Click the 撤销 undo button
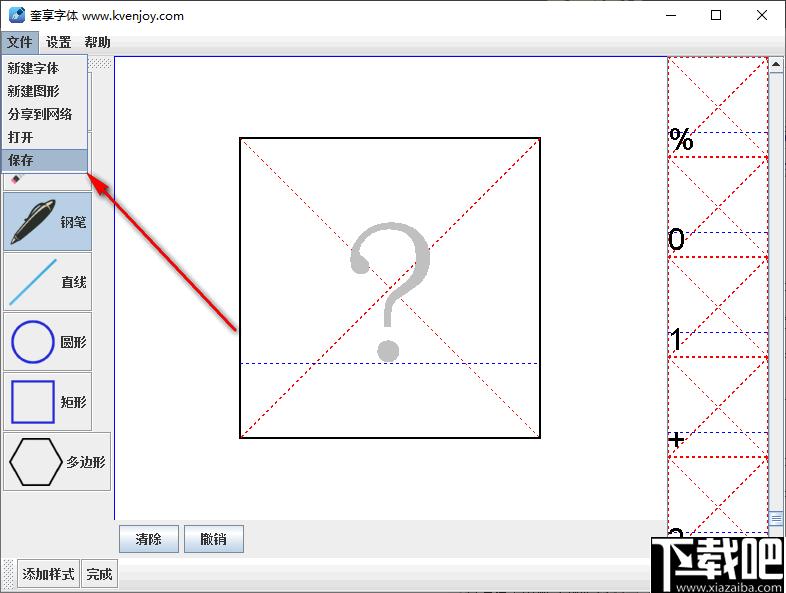This screenshot has width=786, height=593. [x=214, y=539]
